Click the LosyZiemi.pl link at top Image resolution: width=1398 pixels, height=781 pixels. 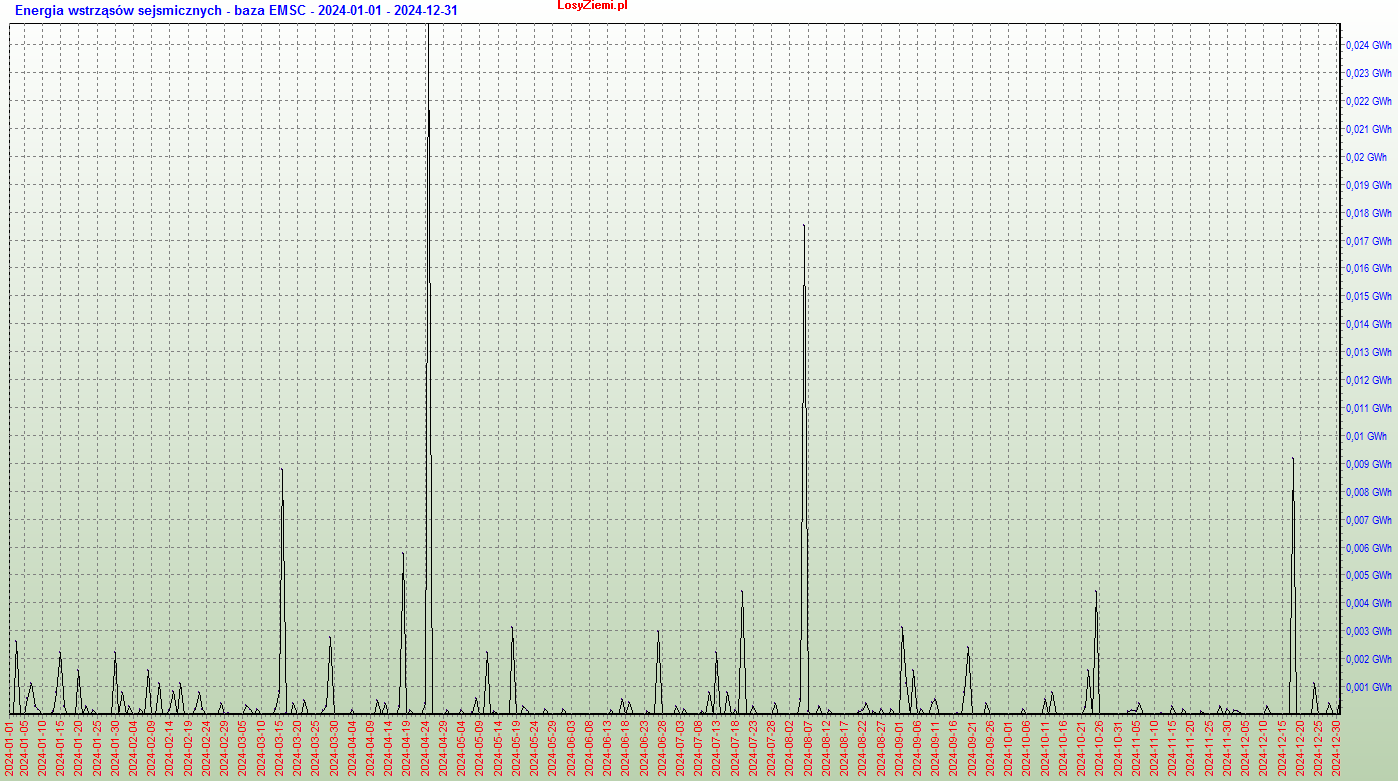coord(592,6)
